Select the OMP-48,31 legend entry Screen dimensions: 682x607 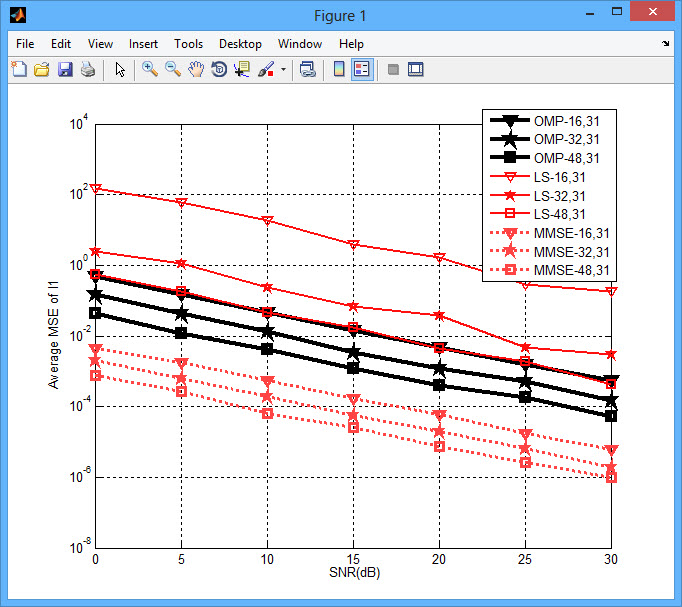pyautogui.click(x=549, y=158)
